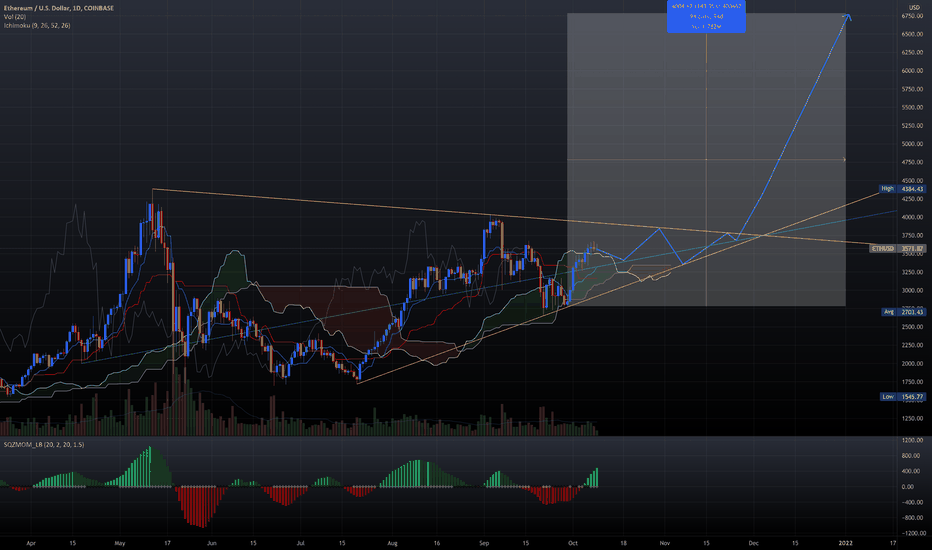Image resolution: width=932 pixels, height=550 pixels.
Task: Click the Sep date on time axis
Action: (484, 543)
